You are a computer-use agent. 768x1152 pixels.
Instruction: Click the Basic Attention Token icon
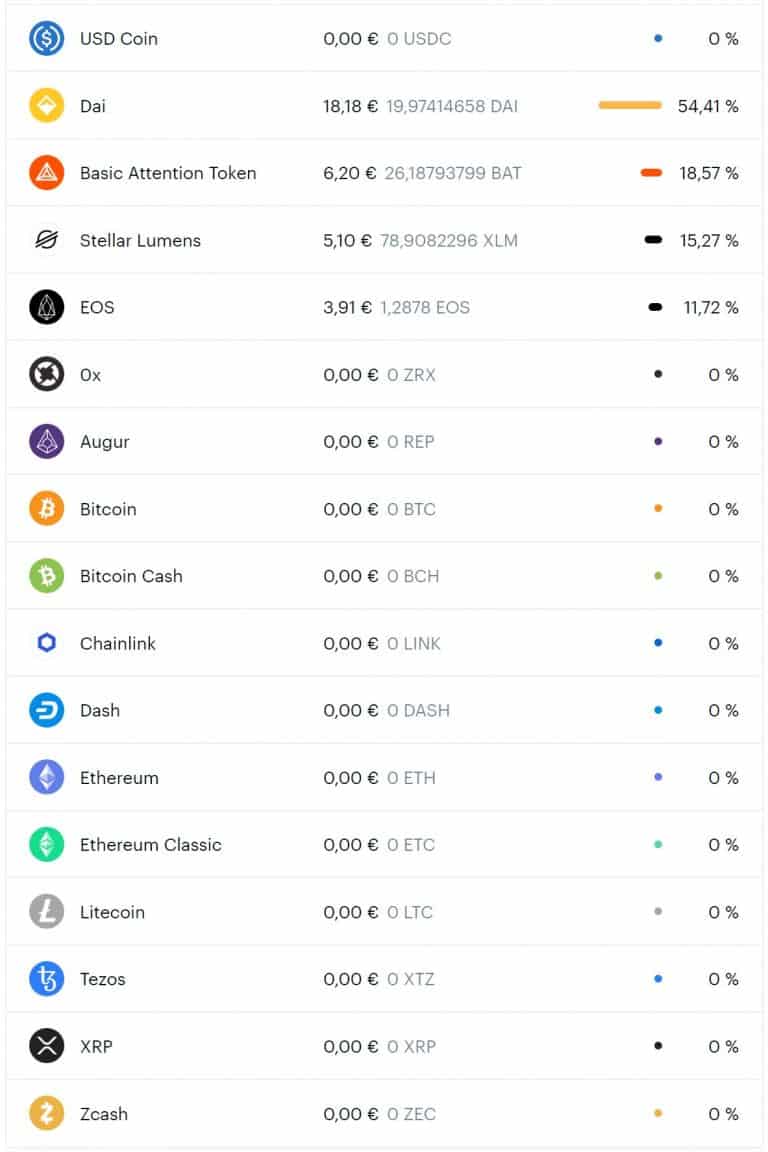46,173
